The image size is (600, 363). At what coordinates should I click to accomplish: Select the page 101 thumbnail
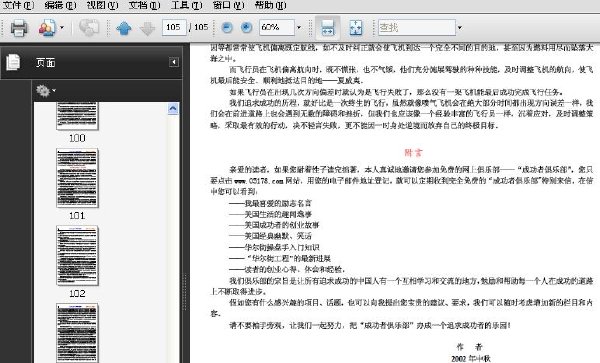tap(77, 178)
